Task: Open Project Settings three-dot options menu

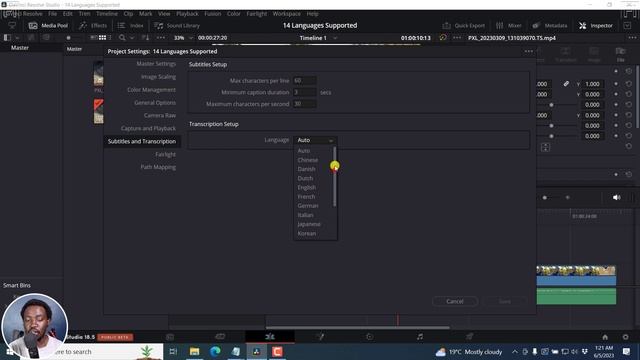Action: coord(529,51)
